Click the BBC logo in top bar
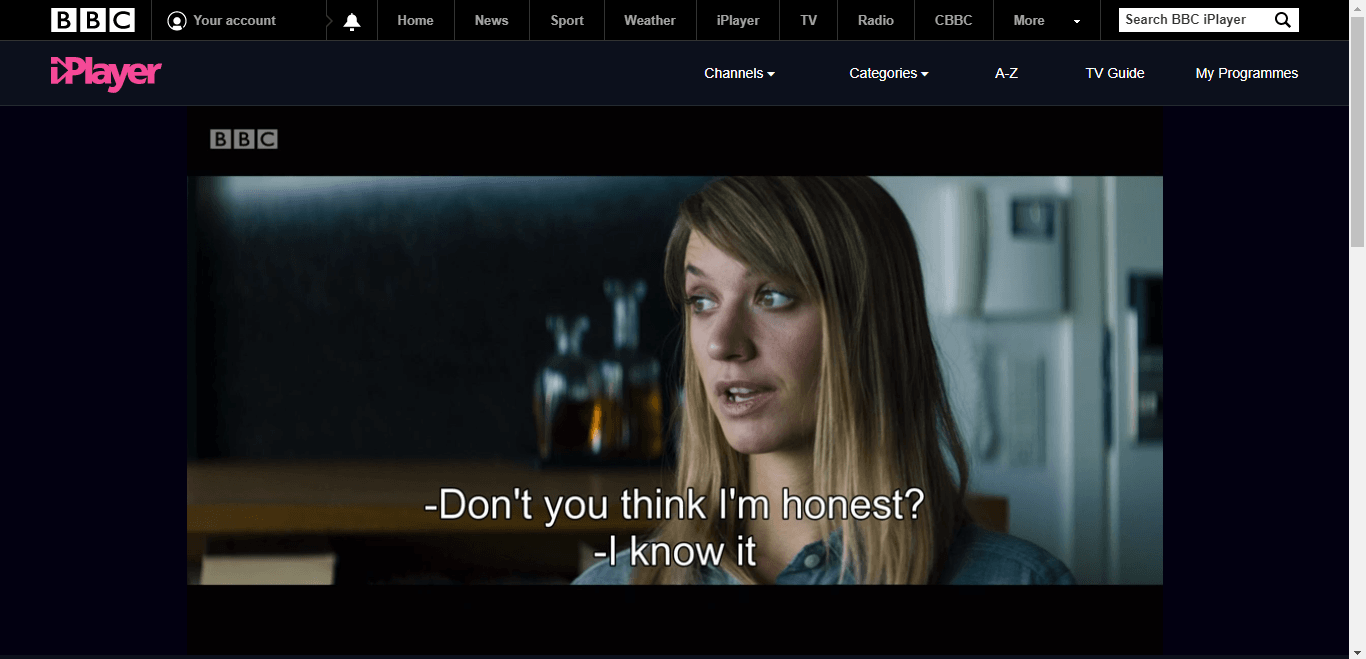 [93, 20]
